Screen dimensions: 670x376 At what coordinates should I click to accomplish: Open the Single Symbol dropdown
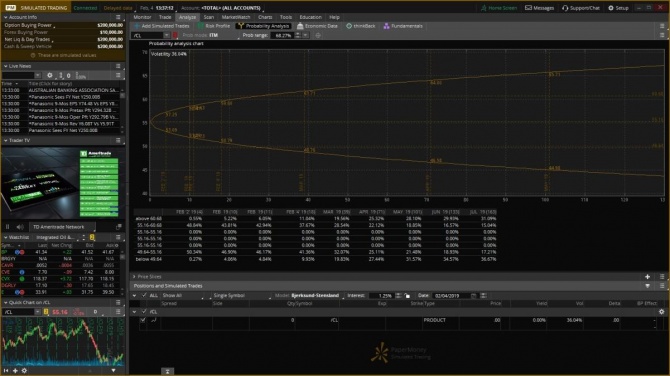click(x=241, y=296)
